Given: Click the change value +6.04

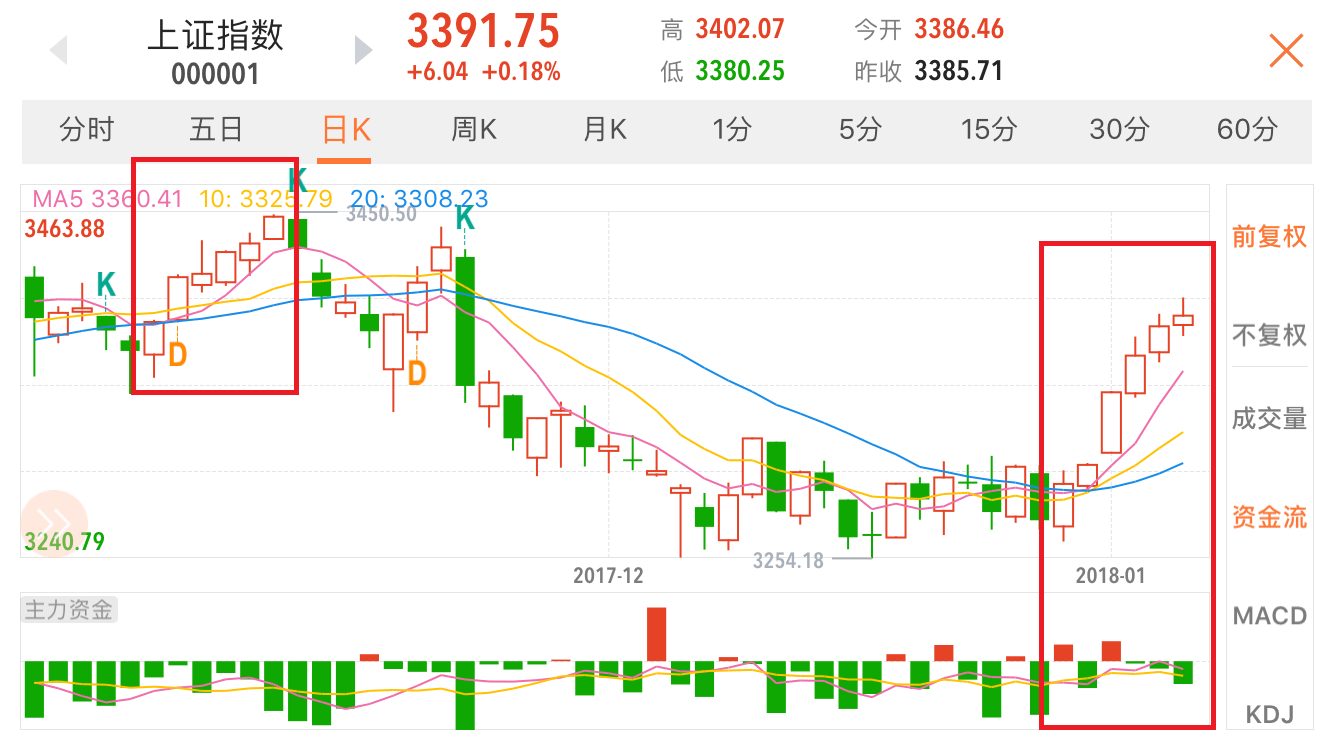Looking at the screenshot, I should (x=437, y=72).
